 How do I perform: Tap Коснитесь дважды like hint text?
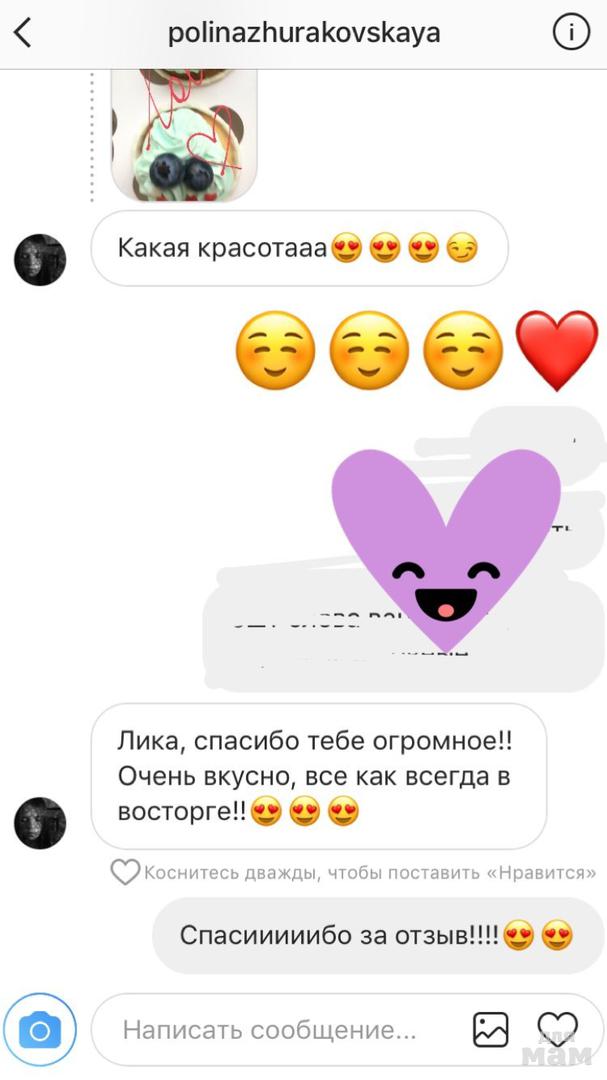point(370,873)
